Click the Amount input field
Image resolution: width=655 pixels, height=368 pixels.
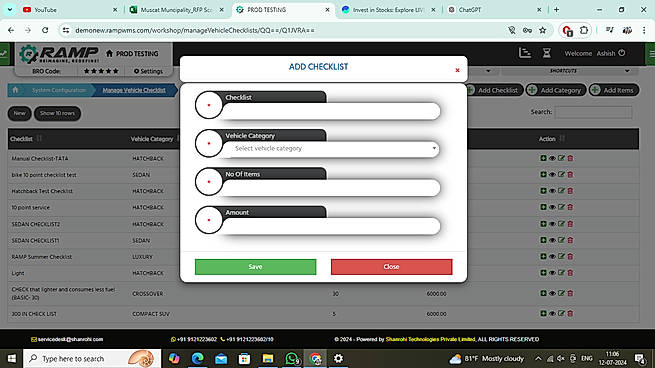pos(331,226)
